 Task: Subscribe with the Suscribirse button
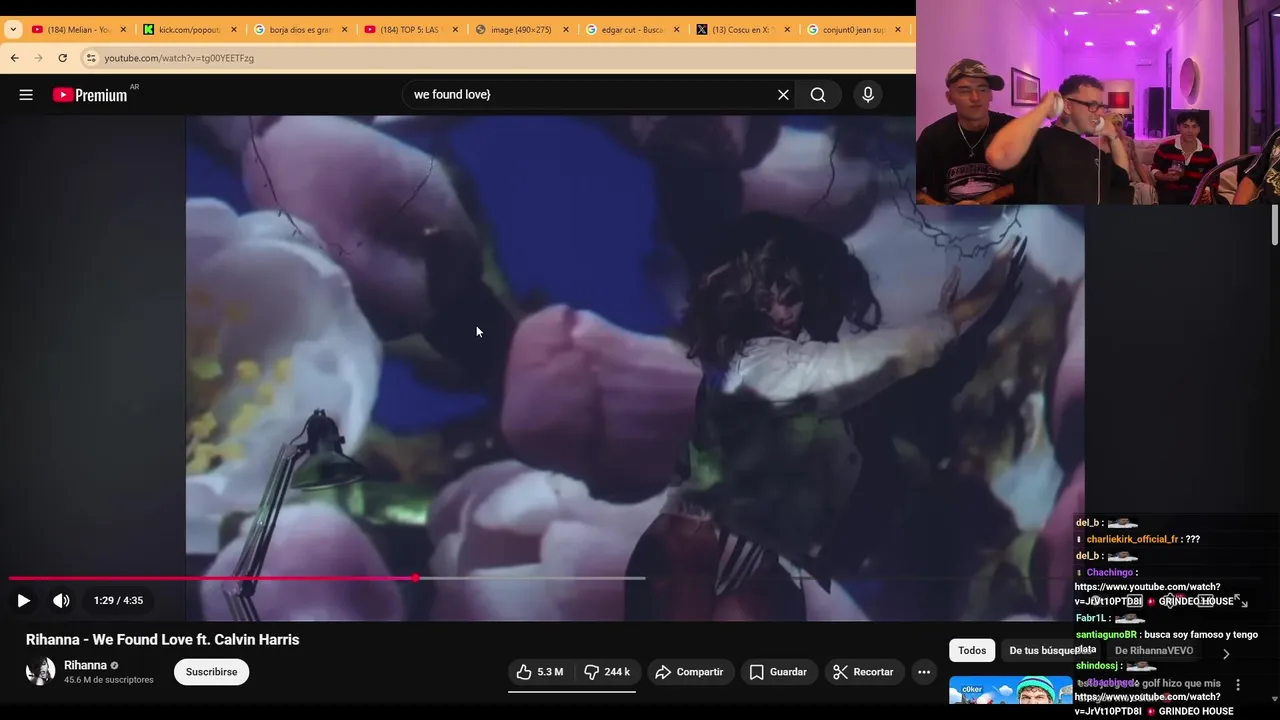[x=211, y=672]
